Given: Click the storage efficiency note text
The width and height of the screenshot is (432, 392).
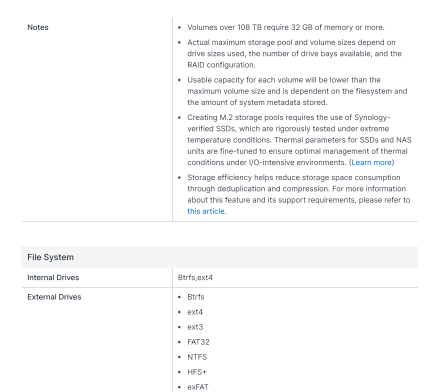Looking at the screenshot, I should click(x=299, y=194).
